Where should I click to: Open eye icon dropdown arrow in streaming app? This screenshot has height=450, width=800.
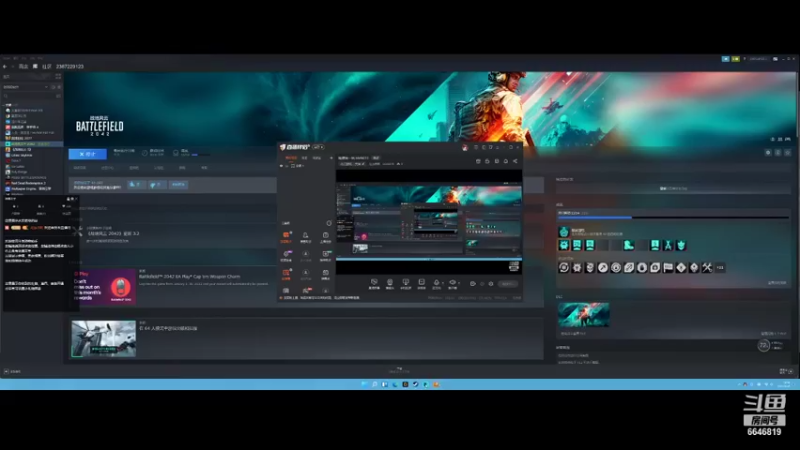pyautogui.click(x=458, y=283)
